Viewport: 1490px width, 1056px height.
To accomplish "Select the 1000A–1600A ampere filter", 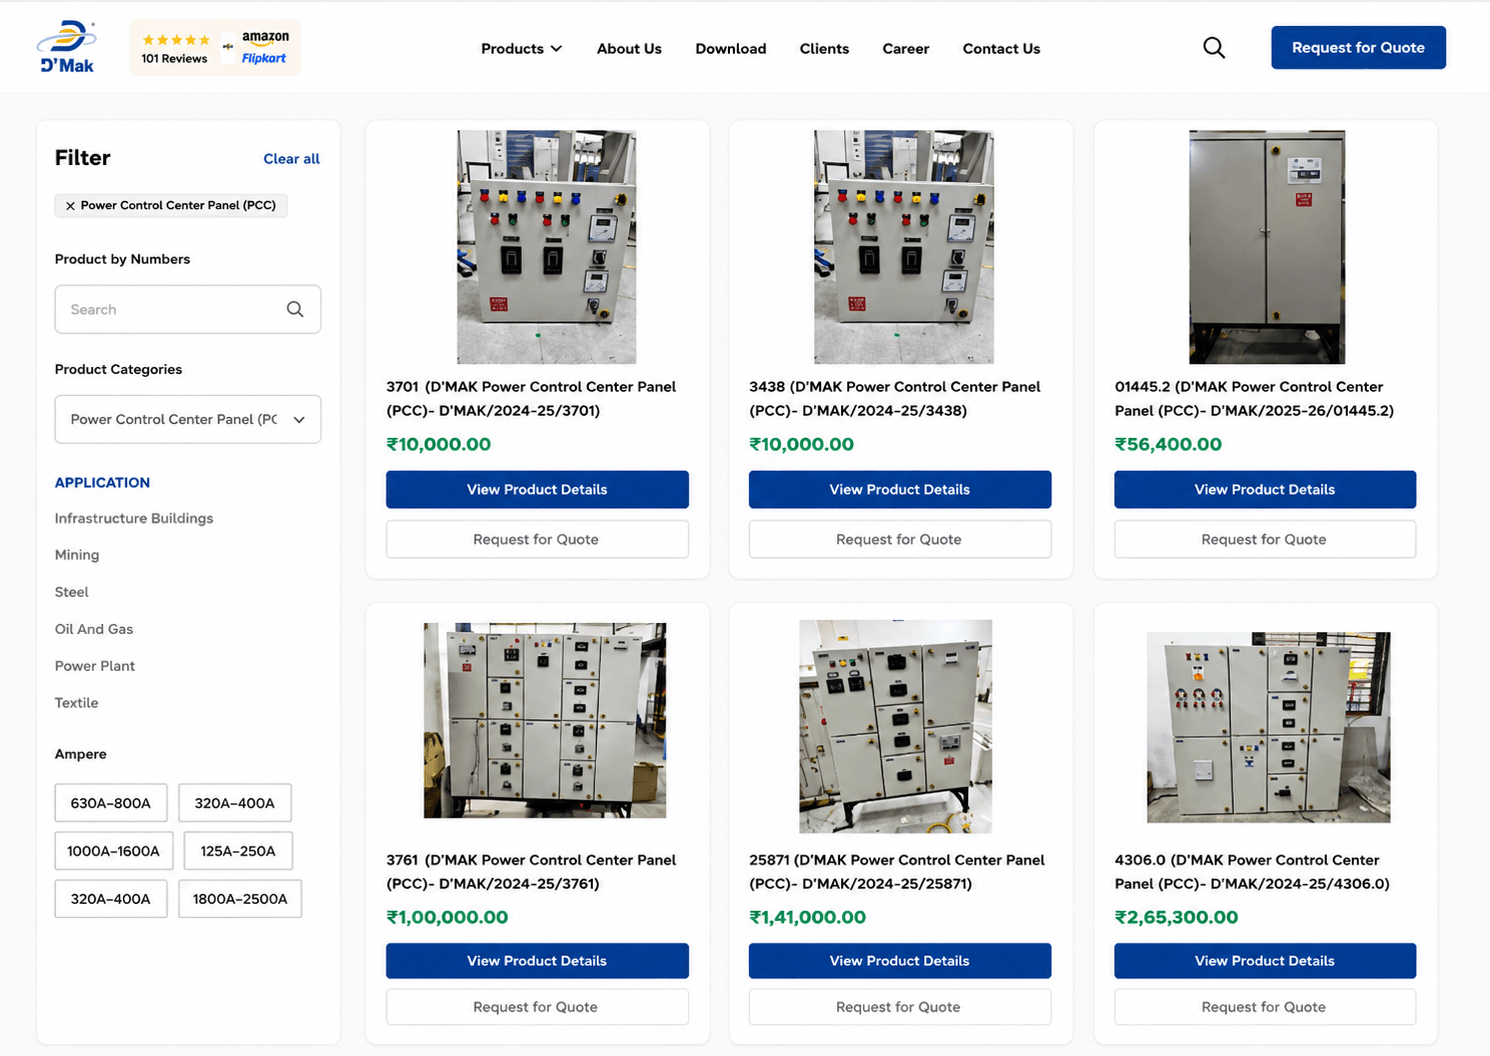I will [113, 851].
